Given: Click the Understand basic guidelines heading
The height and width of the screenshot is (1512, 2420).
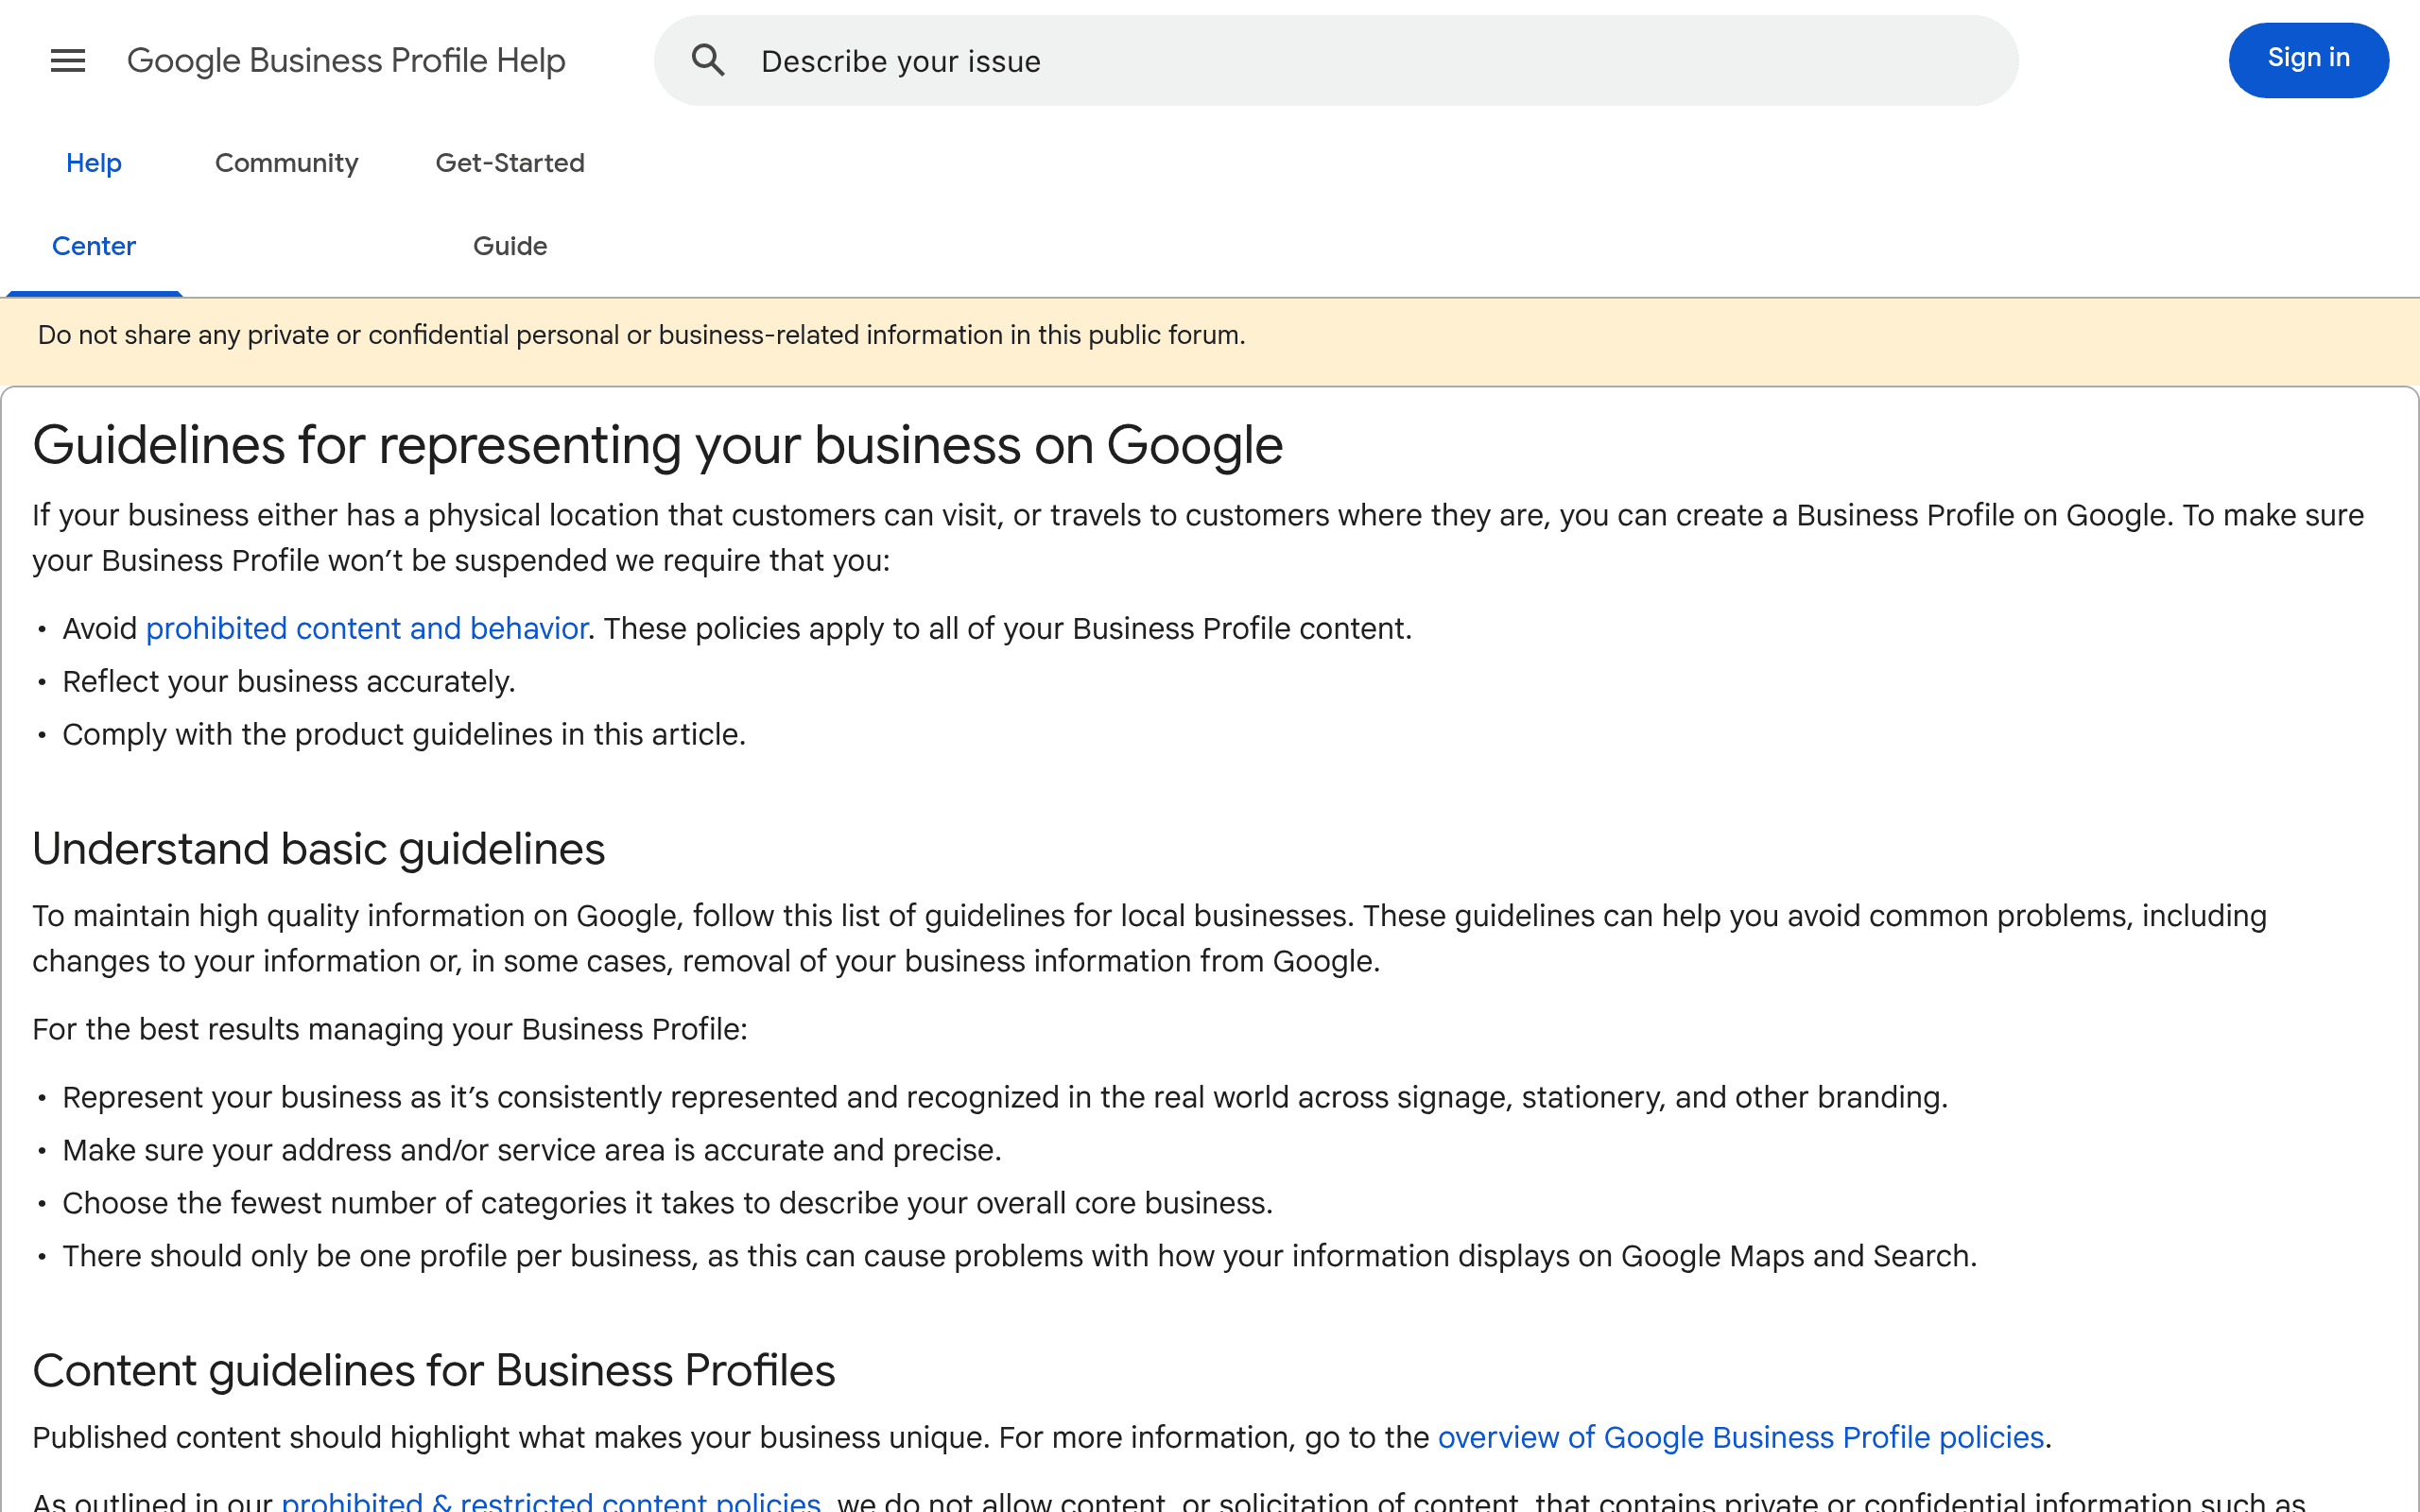Looking at the screenshot, I should [x=318, y=848].
